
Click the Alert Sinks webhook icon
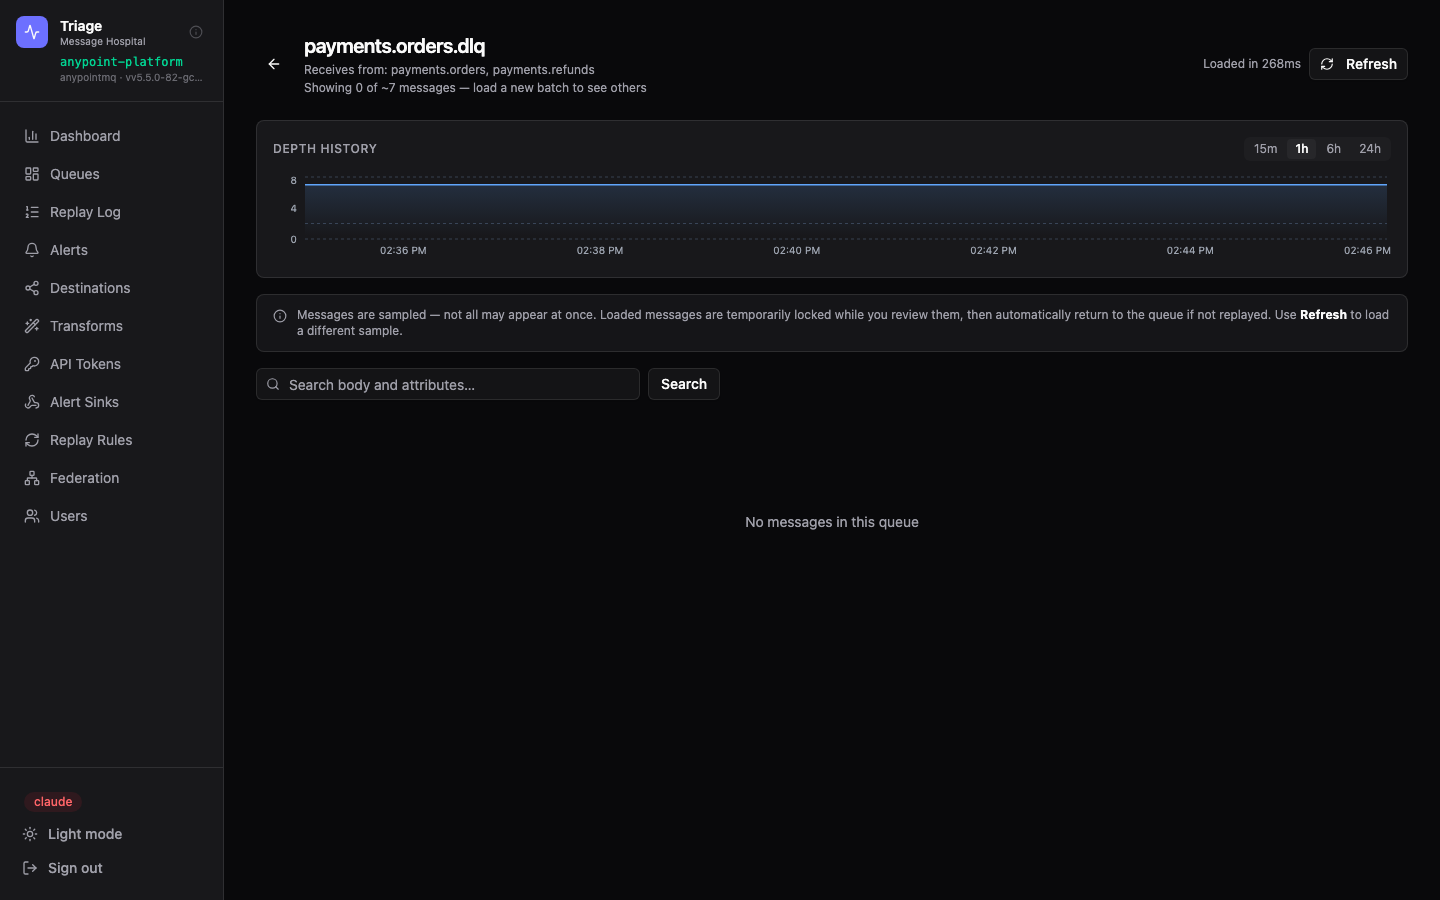click(x=32, y=402)
